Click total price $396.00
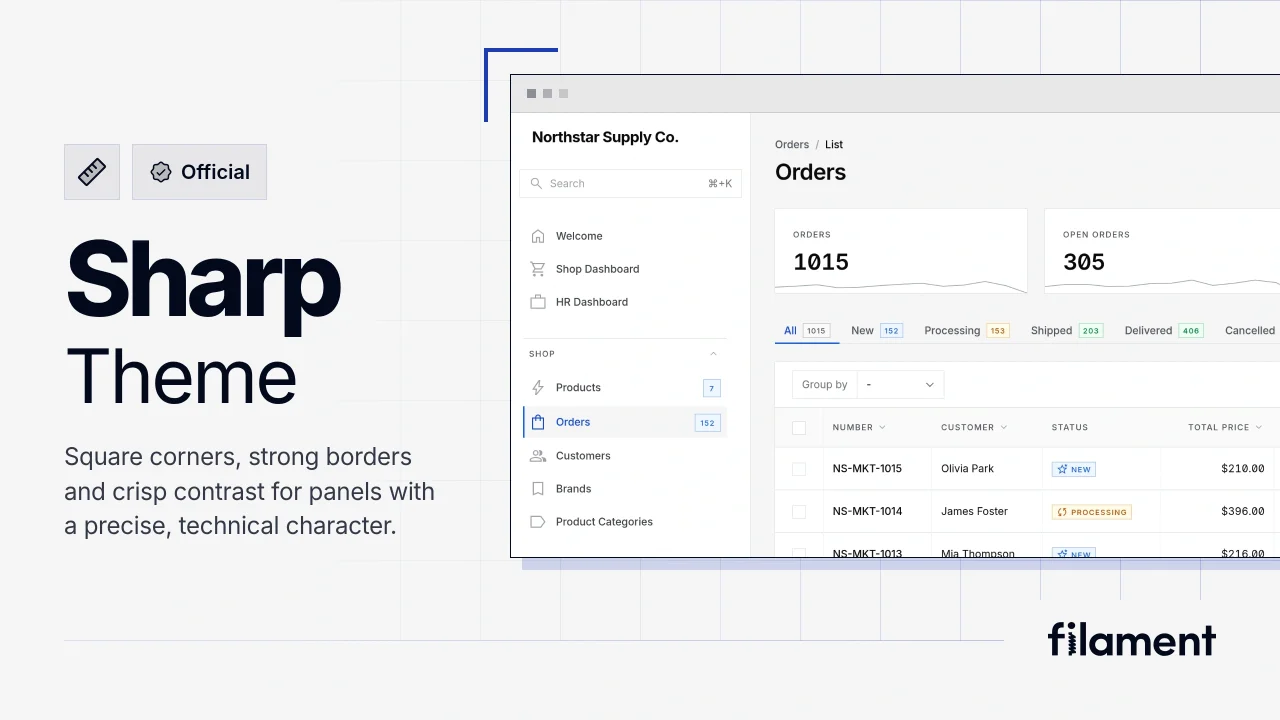Screen dimensions: 1280x720 (x=1243, y=512)
